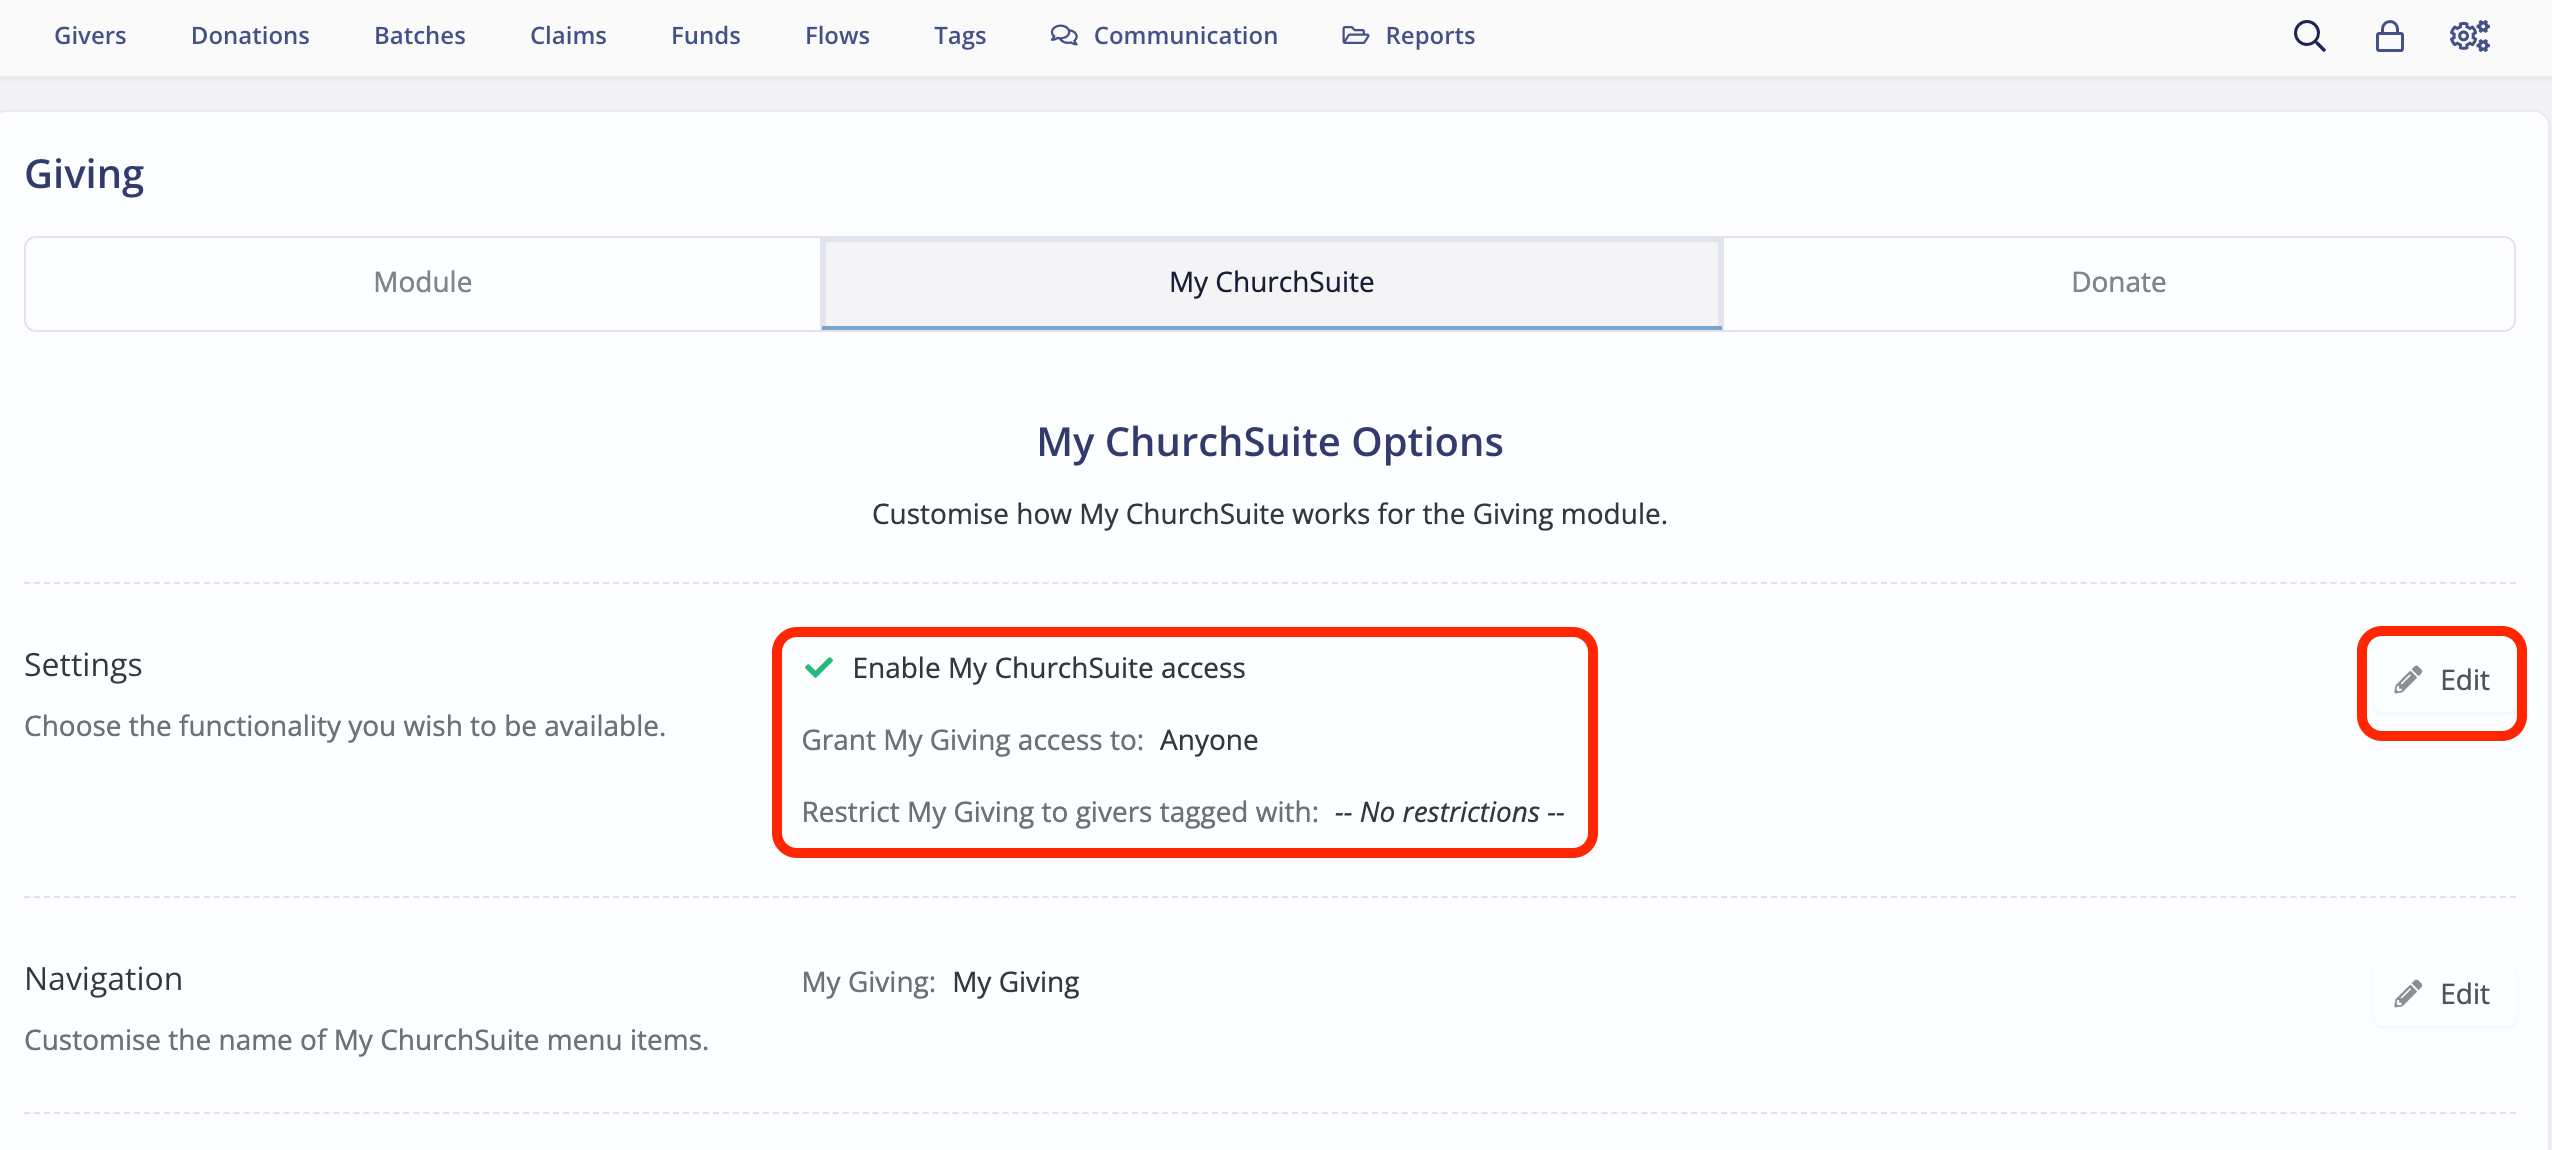Image resolution: width=2552 pixels, height=1150 pixels.
Task: Open the search icon in top bar
Action: pyautogui.click(x=2308, y=35)
